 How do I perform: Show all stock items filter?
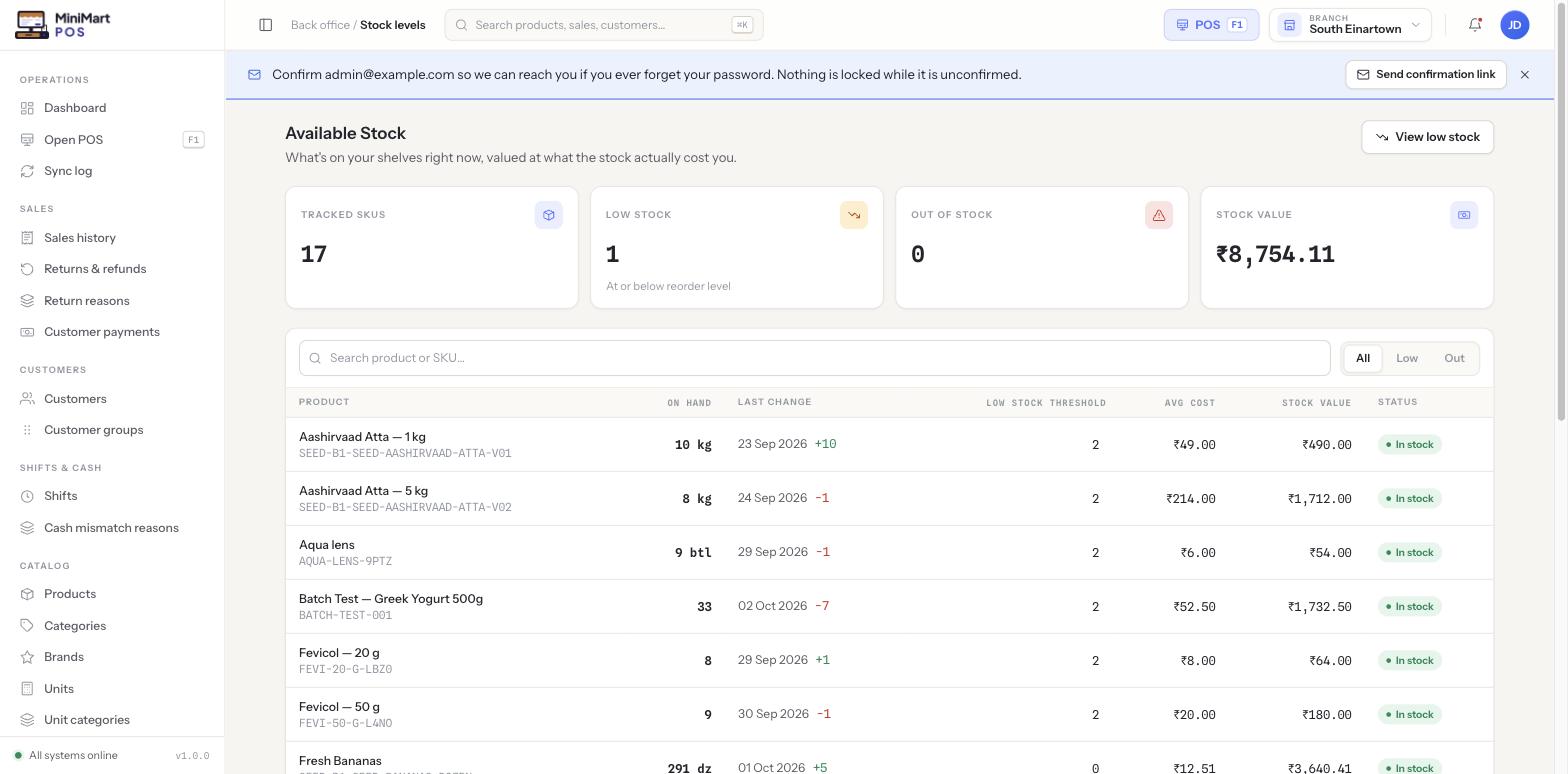point(1362,358)
